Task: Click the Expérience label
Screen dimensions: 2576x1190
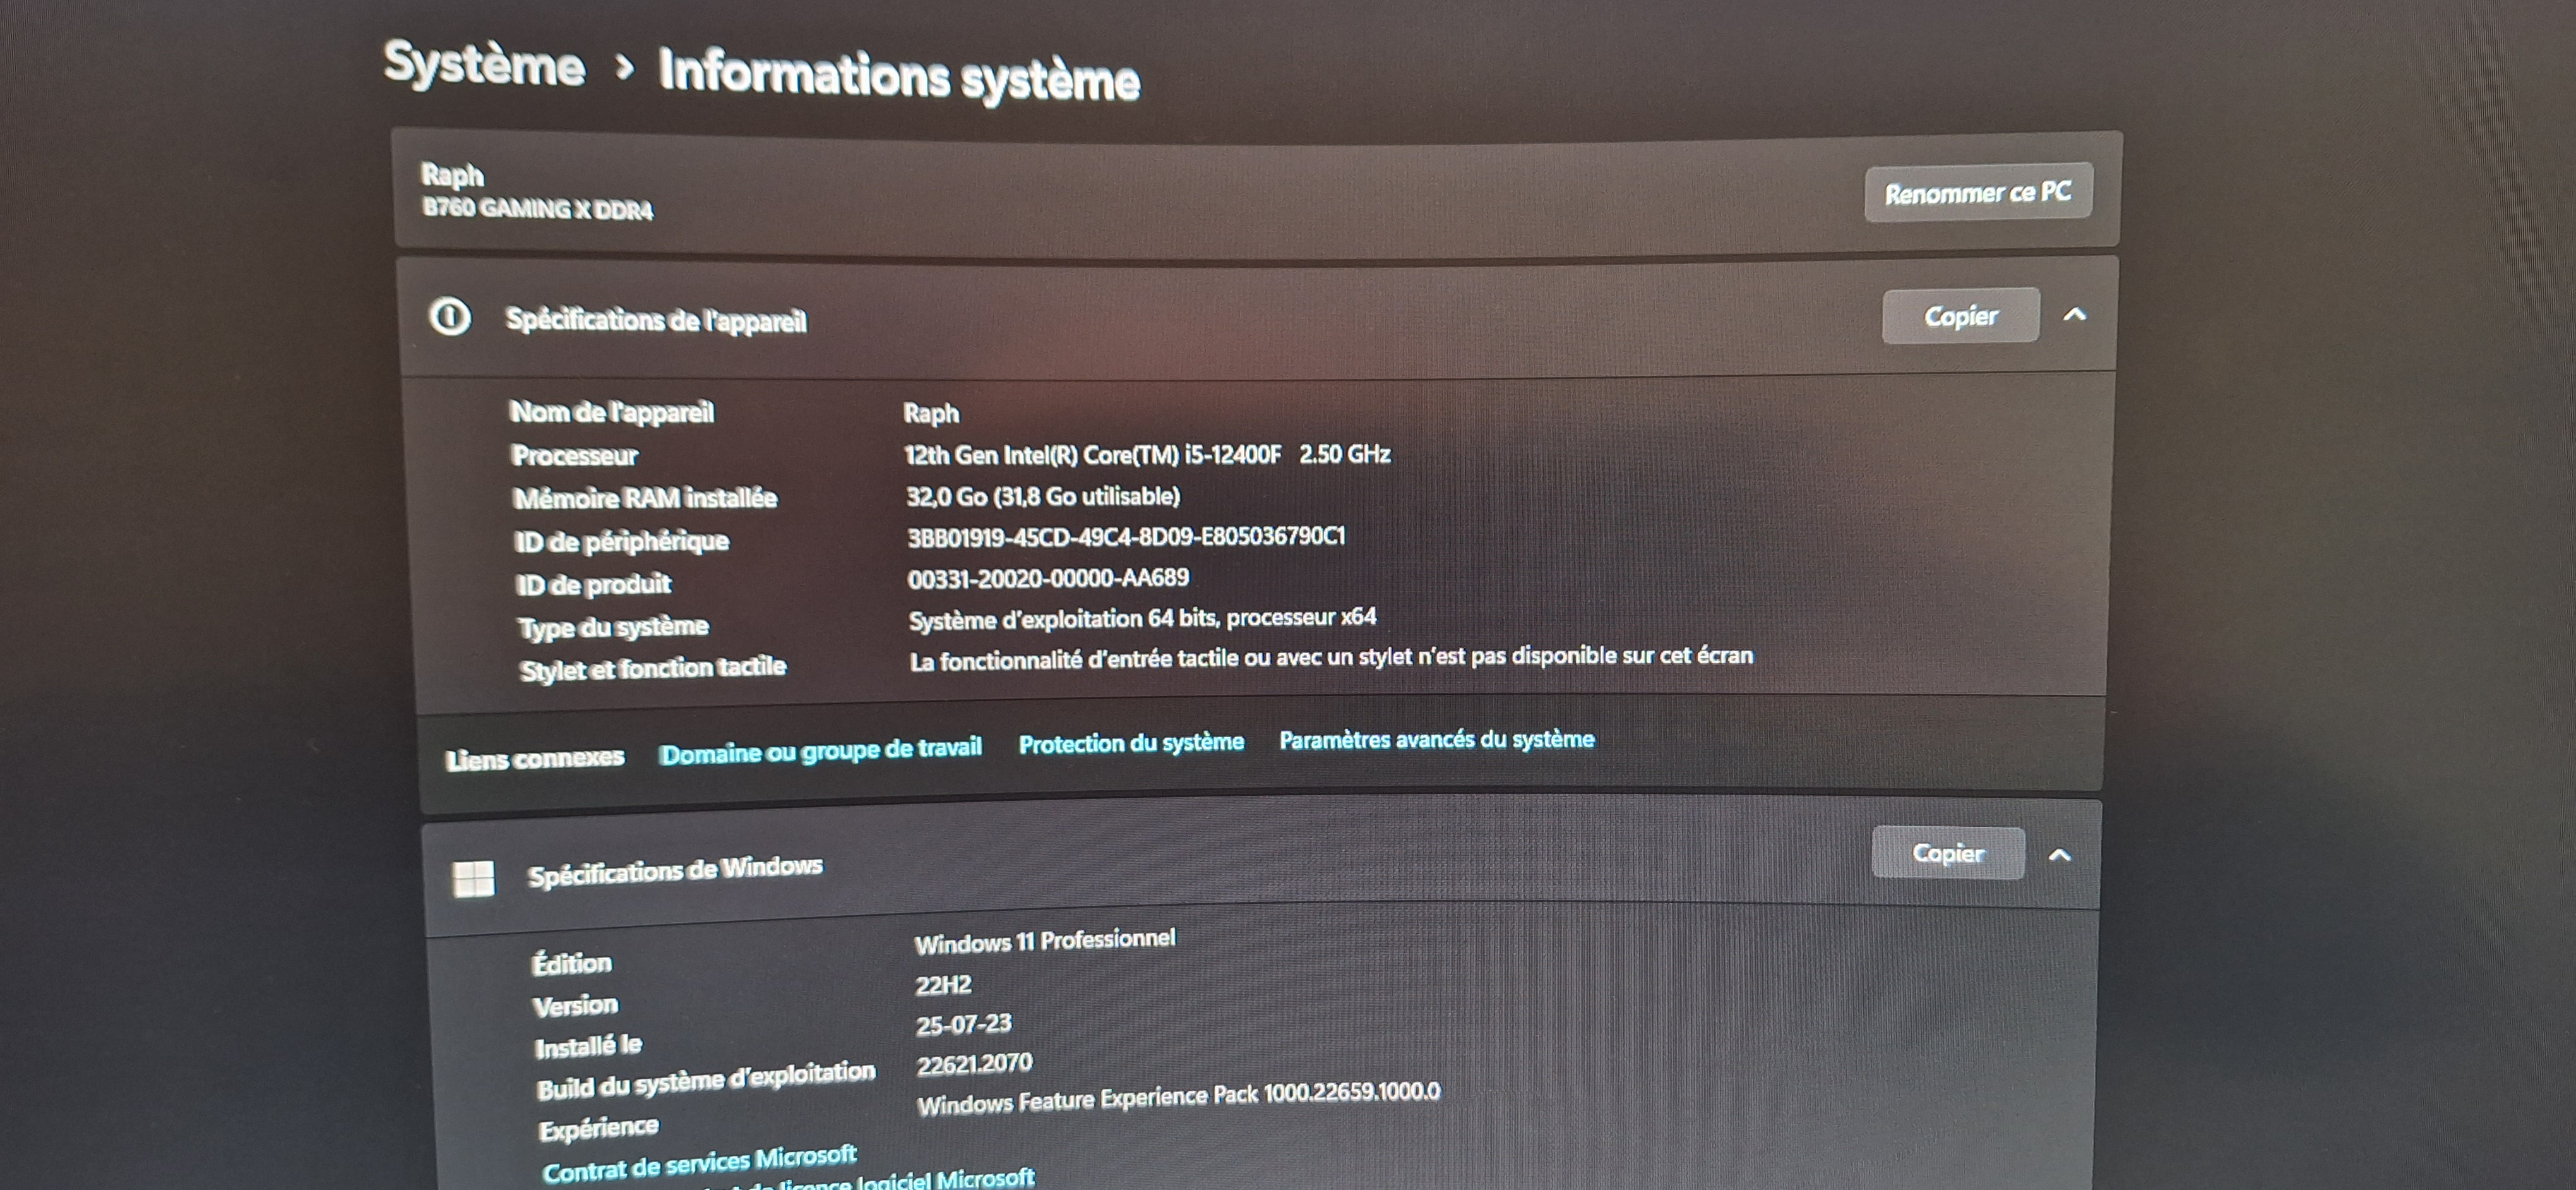Action: click(x=598, y=1129)
